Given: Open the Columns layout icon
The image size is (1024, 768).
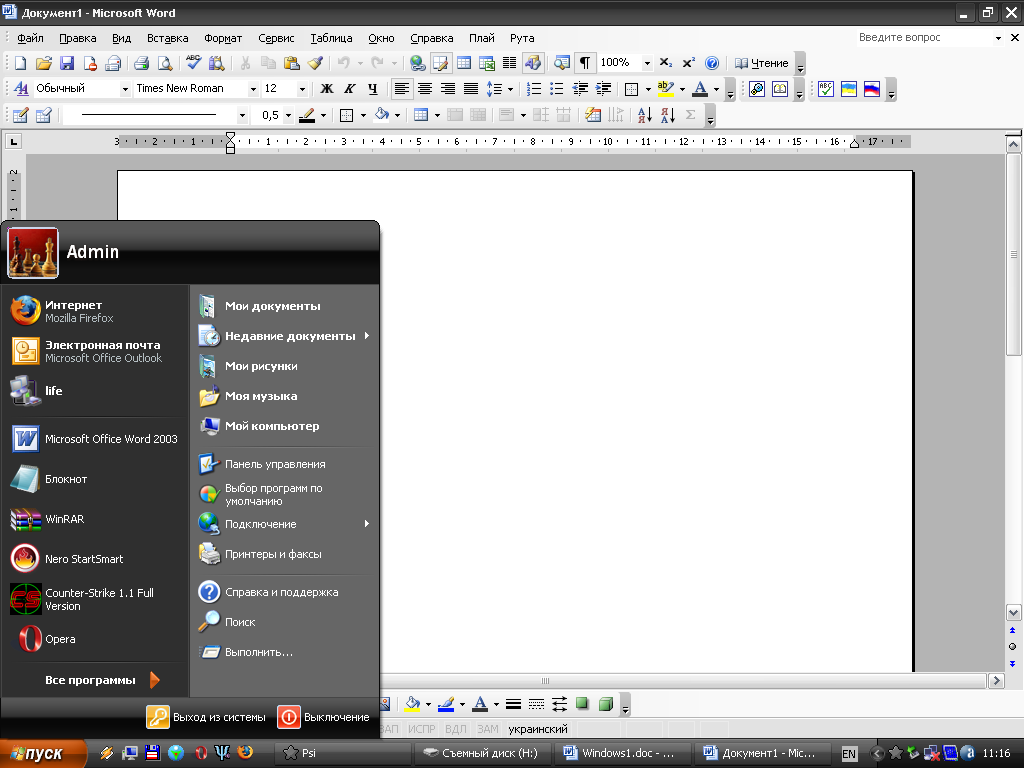Looking at the screenshot, I should point(509,63).
